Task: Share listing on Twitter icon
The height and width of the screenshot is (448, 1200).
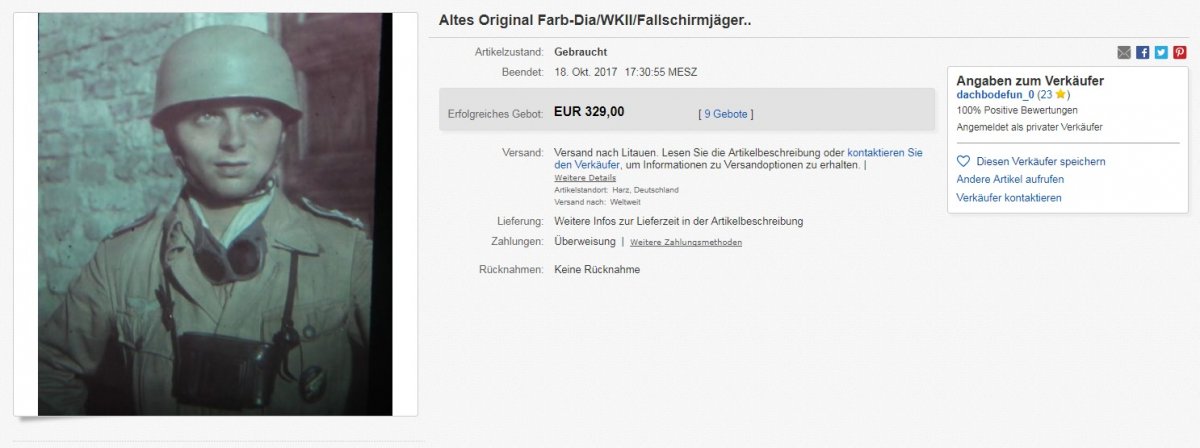Action: 1161,53
